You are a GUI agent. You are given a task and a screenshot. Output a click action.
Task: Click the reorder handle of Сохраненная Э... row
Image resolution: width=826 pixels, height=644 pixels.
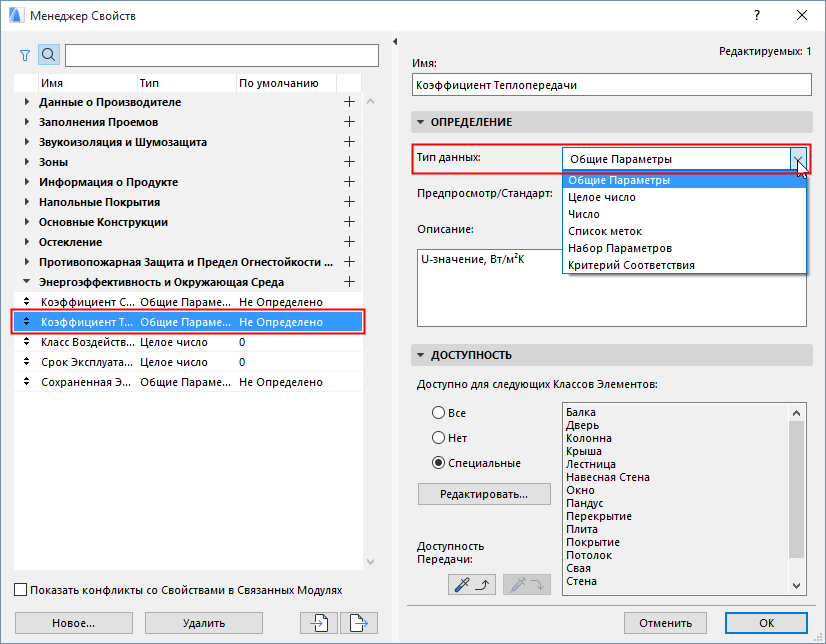click(x=26, y=382)
